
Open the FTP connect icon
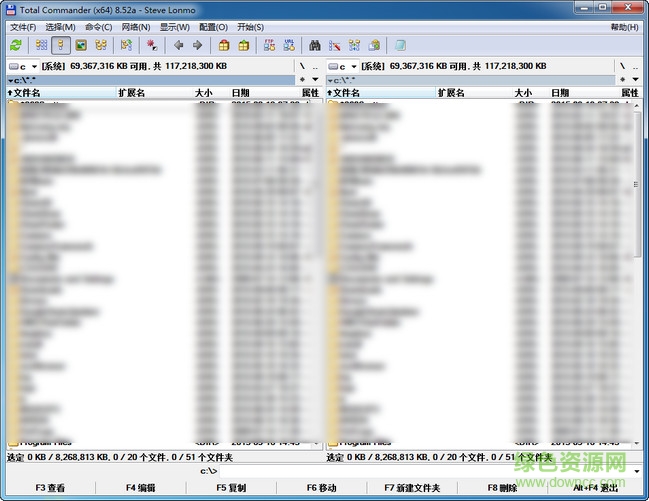269,45
